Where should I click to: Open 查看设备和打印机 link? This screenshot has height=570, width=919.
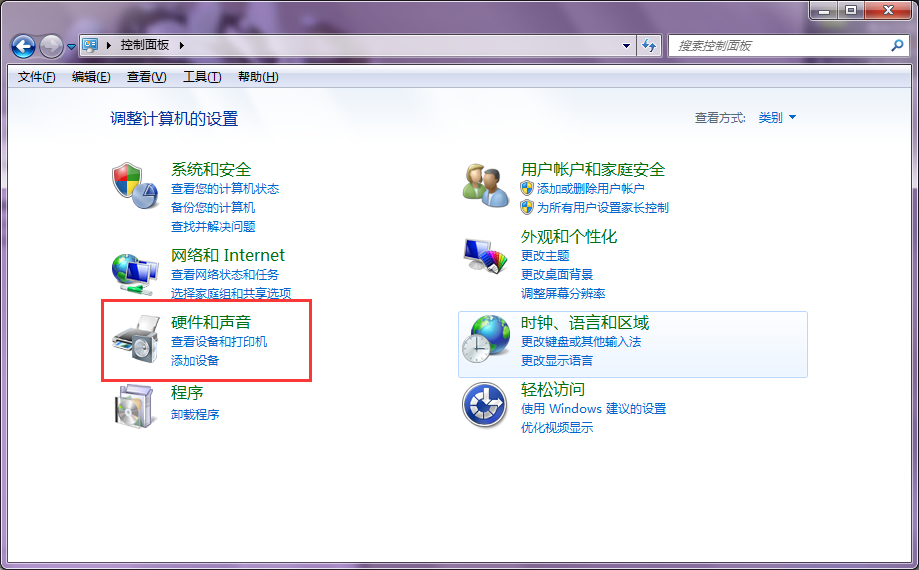pos(219,341)
